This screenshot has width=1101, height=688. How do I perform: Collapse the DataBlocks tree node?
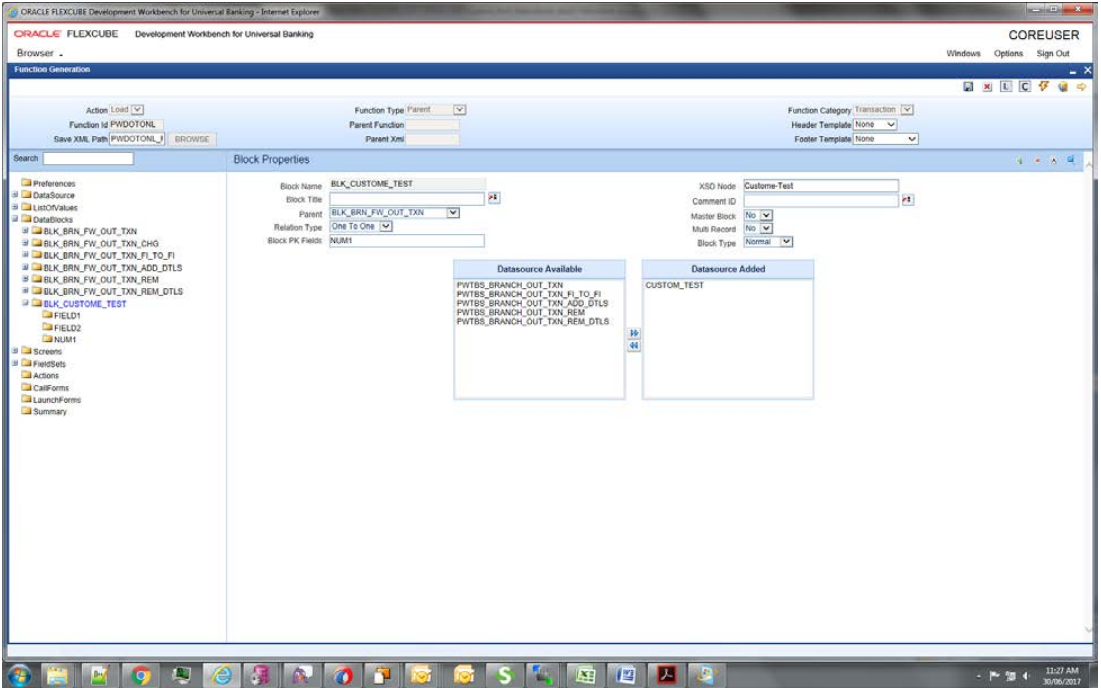(x=15, y=218)
